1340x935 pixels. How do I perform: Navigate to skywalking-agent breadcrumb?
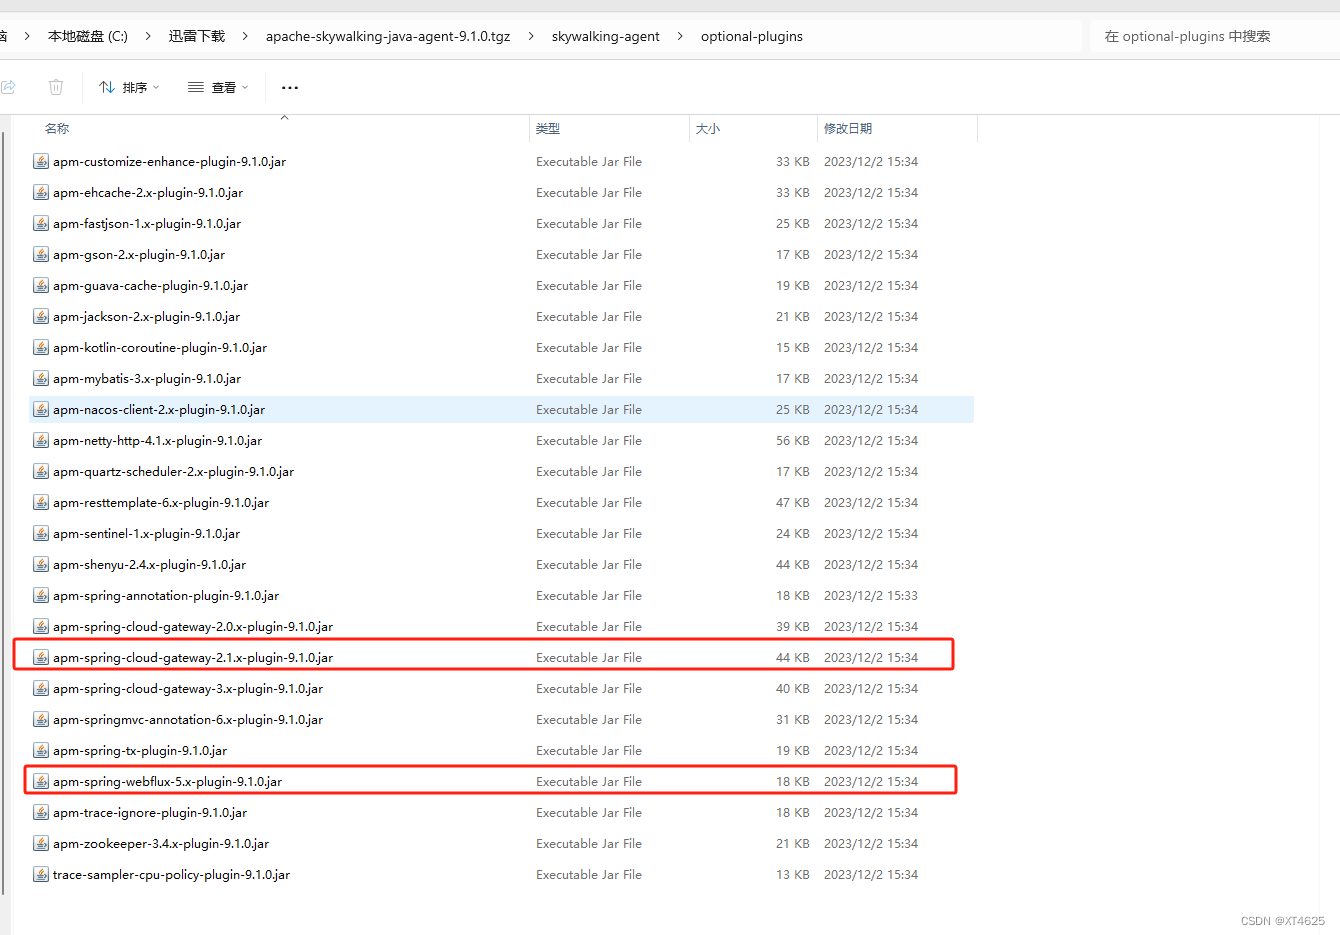click(606, 36)
